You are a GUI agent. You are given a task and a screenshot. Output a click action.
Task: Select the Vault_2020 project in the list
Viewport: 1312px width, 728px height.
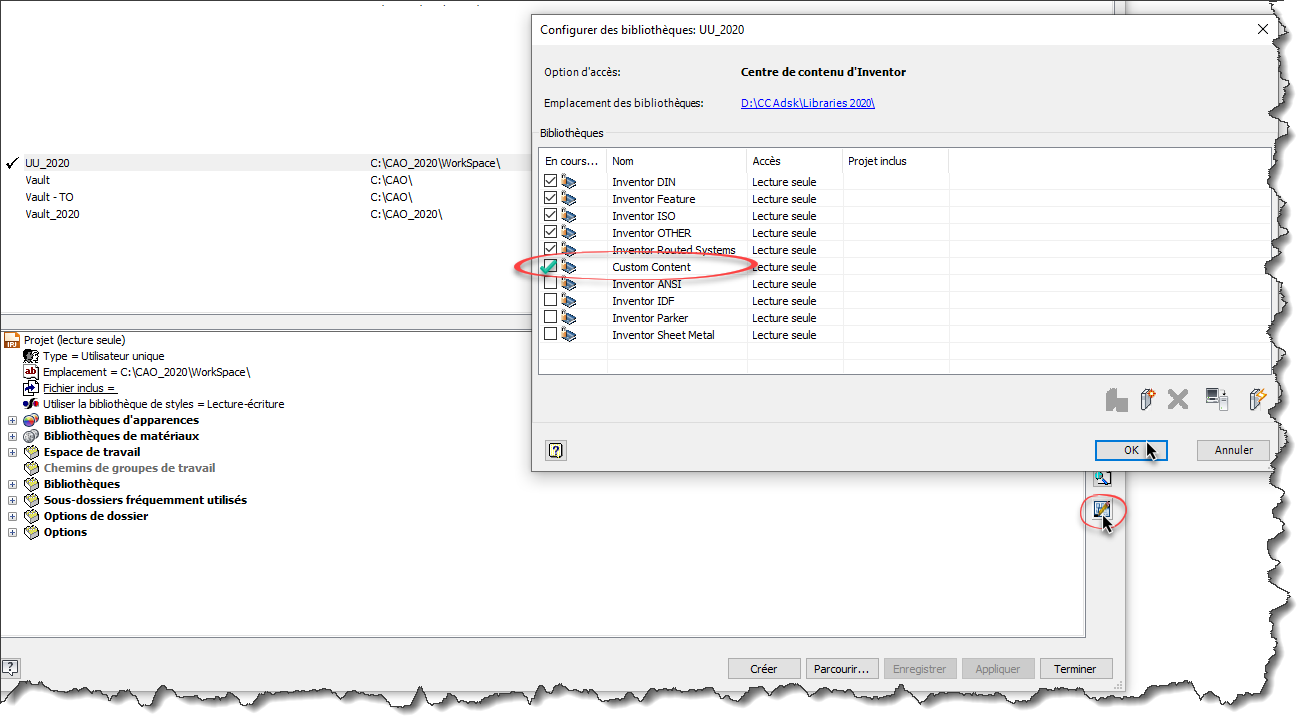tap(52, 214)
